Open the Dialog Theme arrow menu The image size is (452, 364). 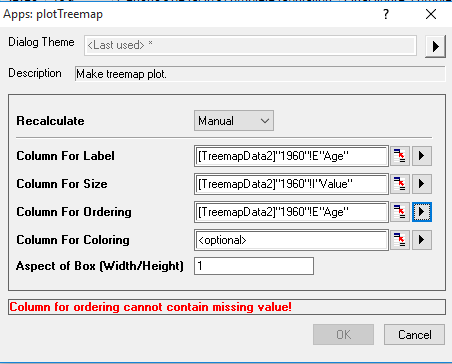435,46
